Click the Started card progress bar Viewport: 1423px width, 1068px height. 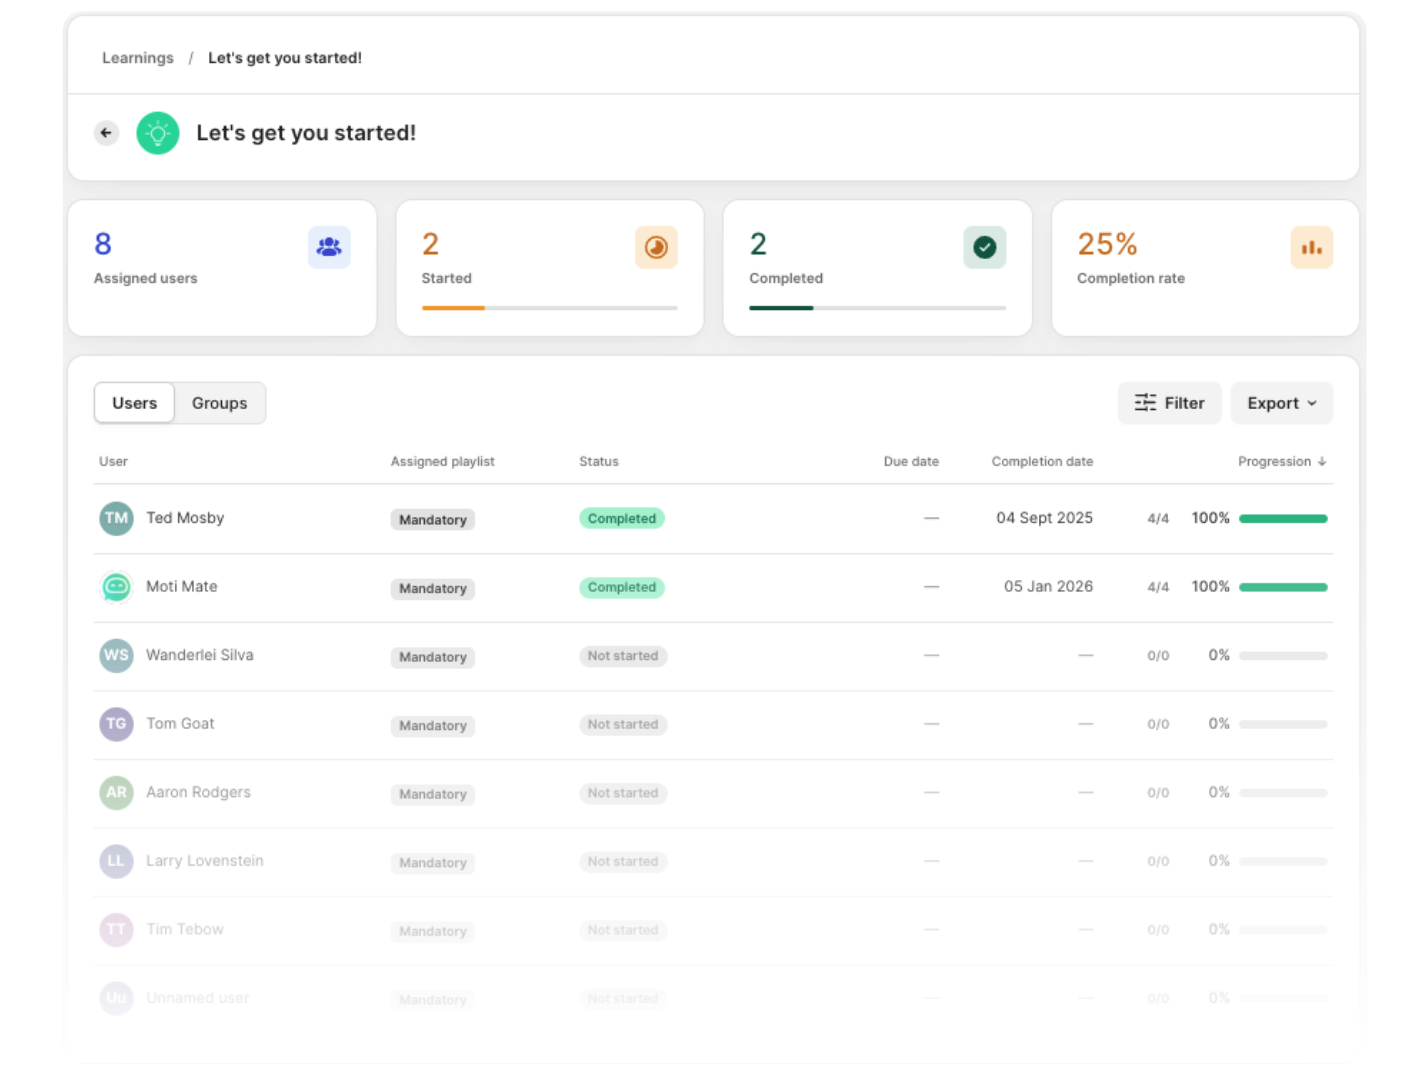(x=550, y=308)
